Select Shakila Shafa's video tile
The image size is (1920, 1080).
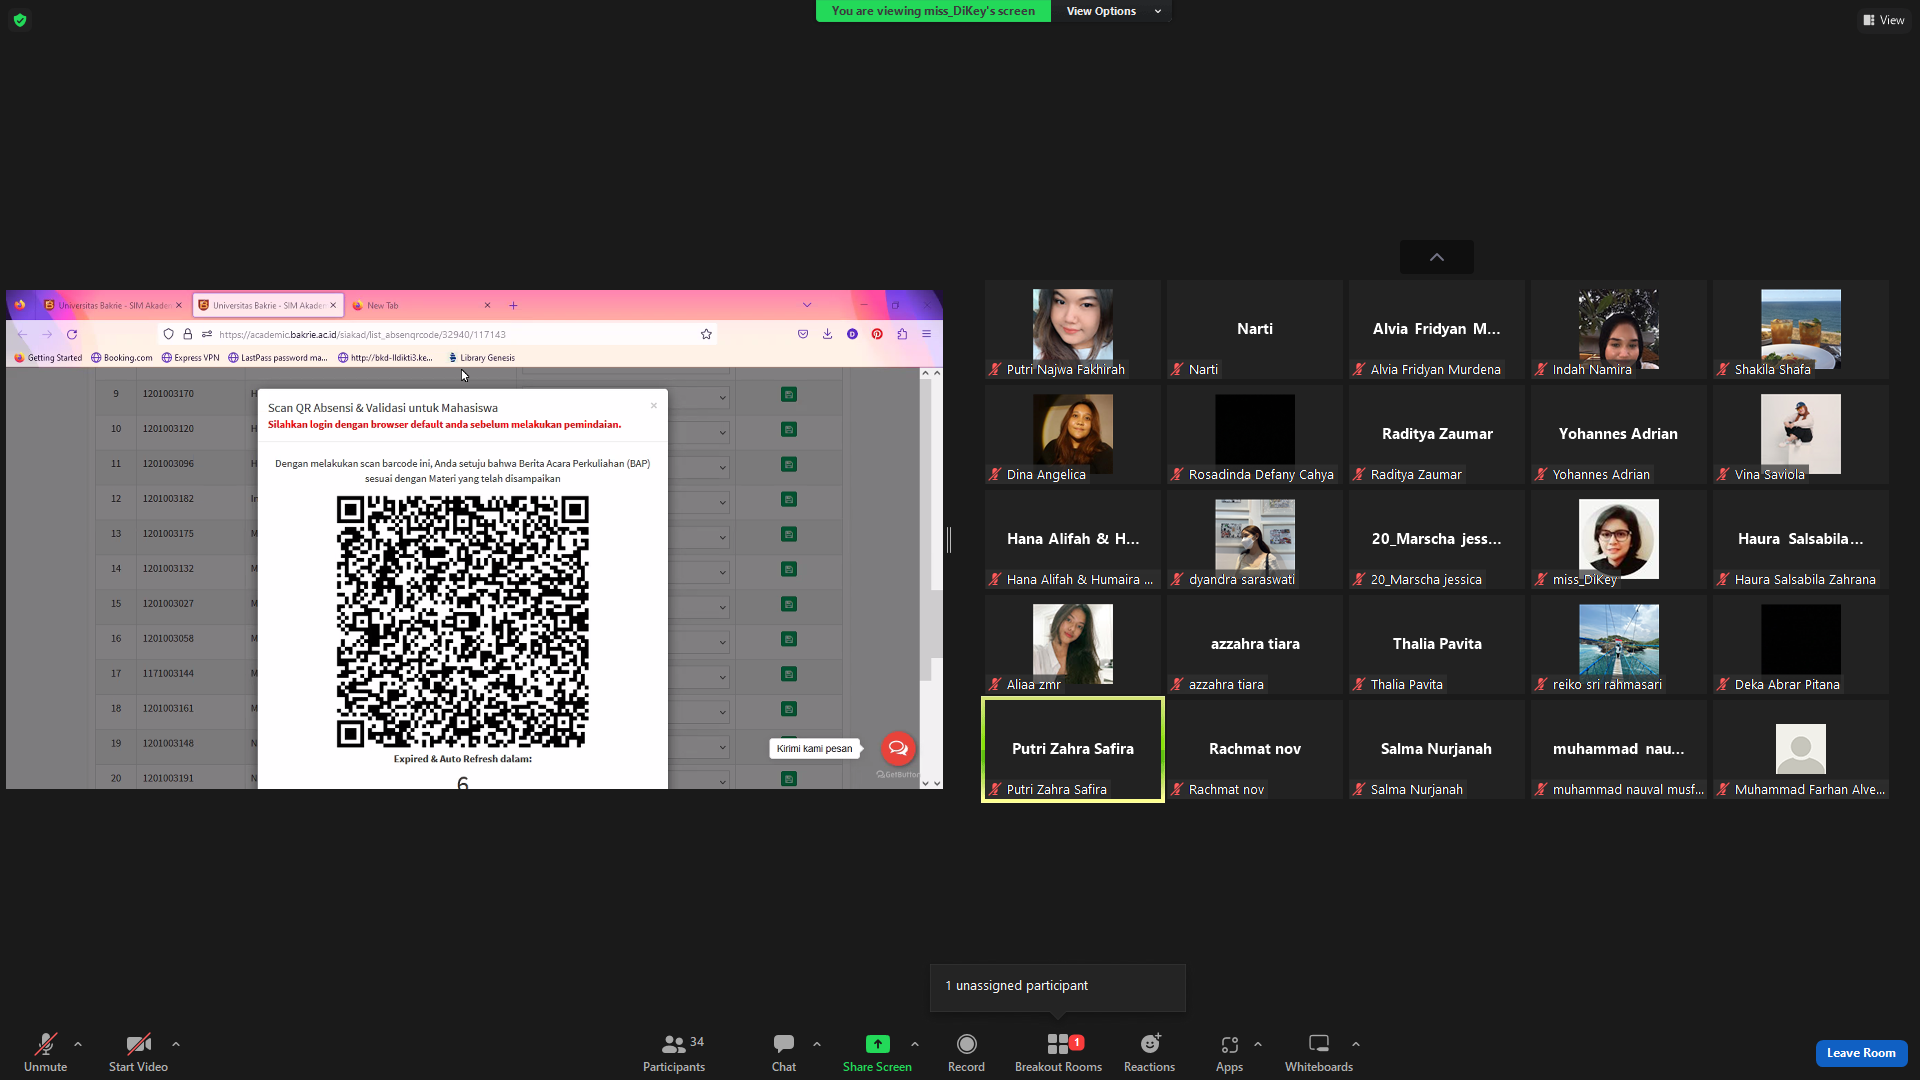coord(1800,330)
